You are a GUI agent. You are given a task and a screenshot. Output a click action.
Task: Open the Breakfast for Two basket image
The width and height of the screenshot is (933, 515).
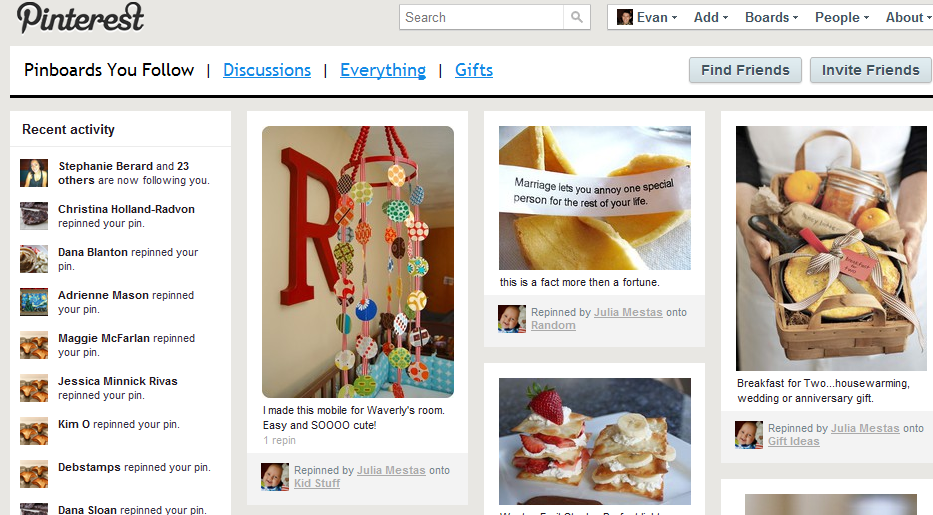(831, 248)
